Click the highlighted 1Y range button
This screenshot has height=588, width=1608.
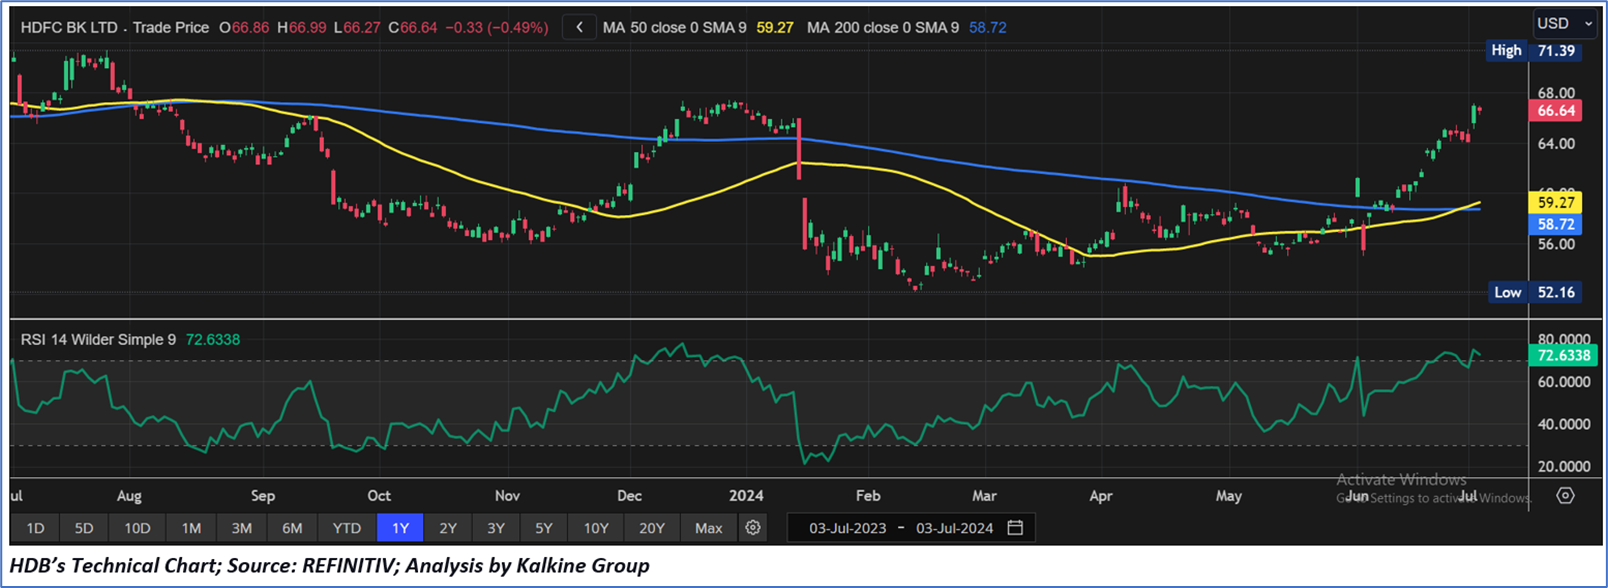click(x=400, y=528)
